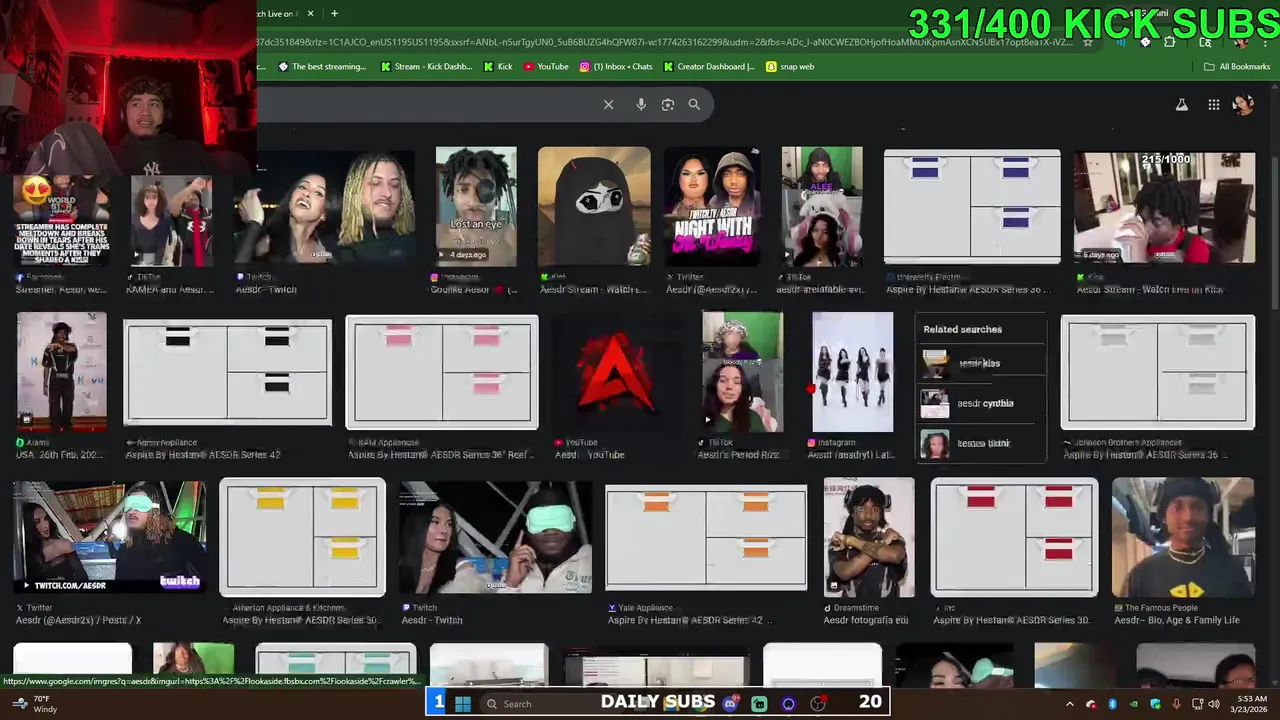
Task: Open the Google apps grid
Action: click(x=1213, y=104)
